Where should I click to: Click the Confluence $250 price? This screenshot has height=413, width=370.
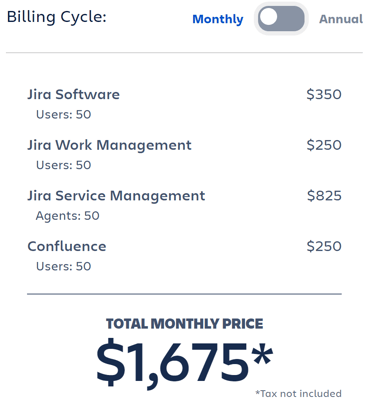[x=324, y=246]
